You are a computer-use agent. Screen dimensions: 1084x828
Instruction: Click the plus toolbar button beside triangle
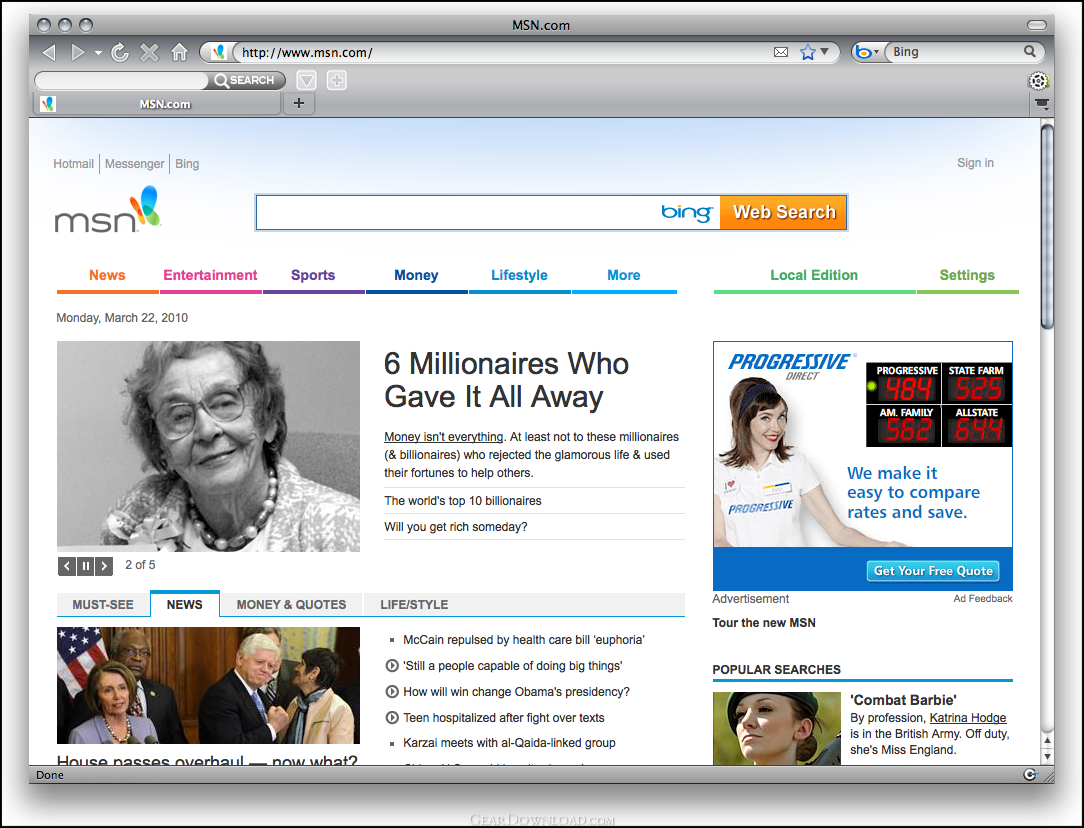tap(337, 81)
